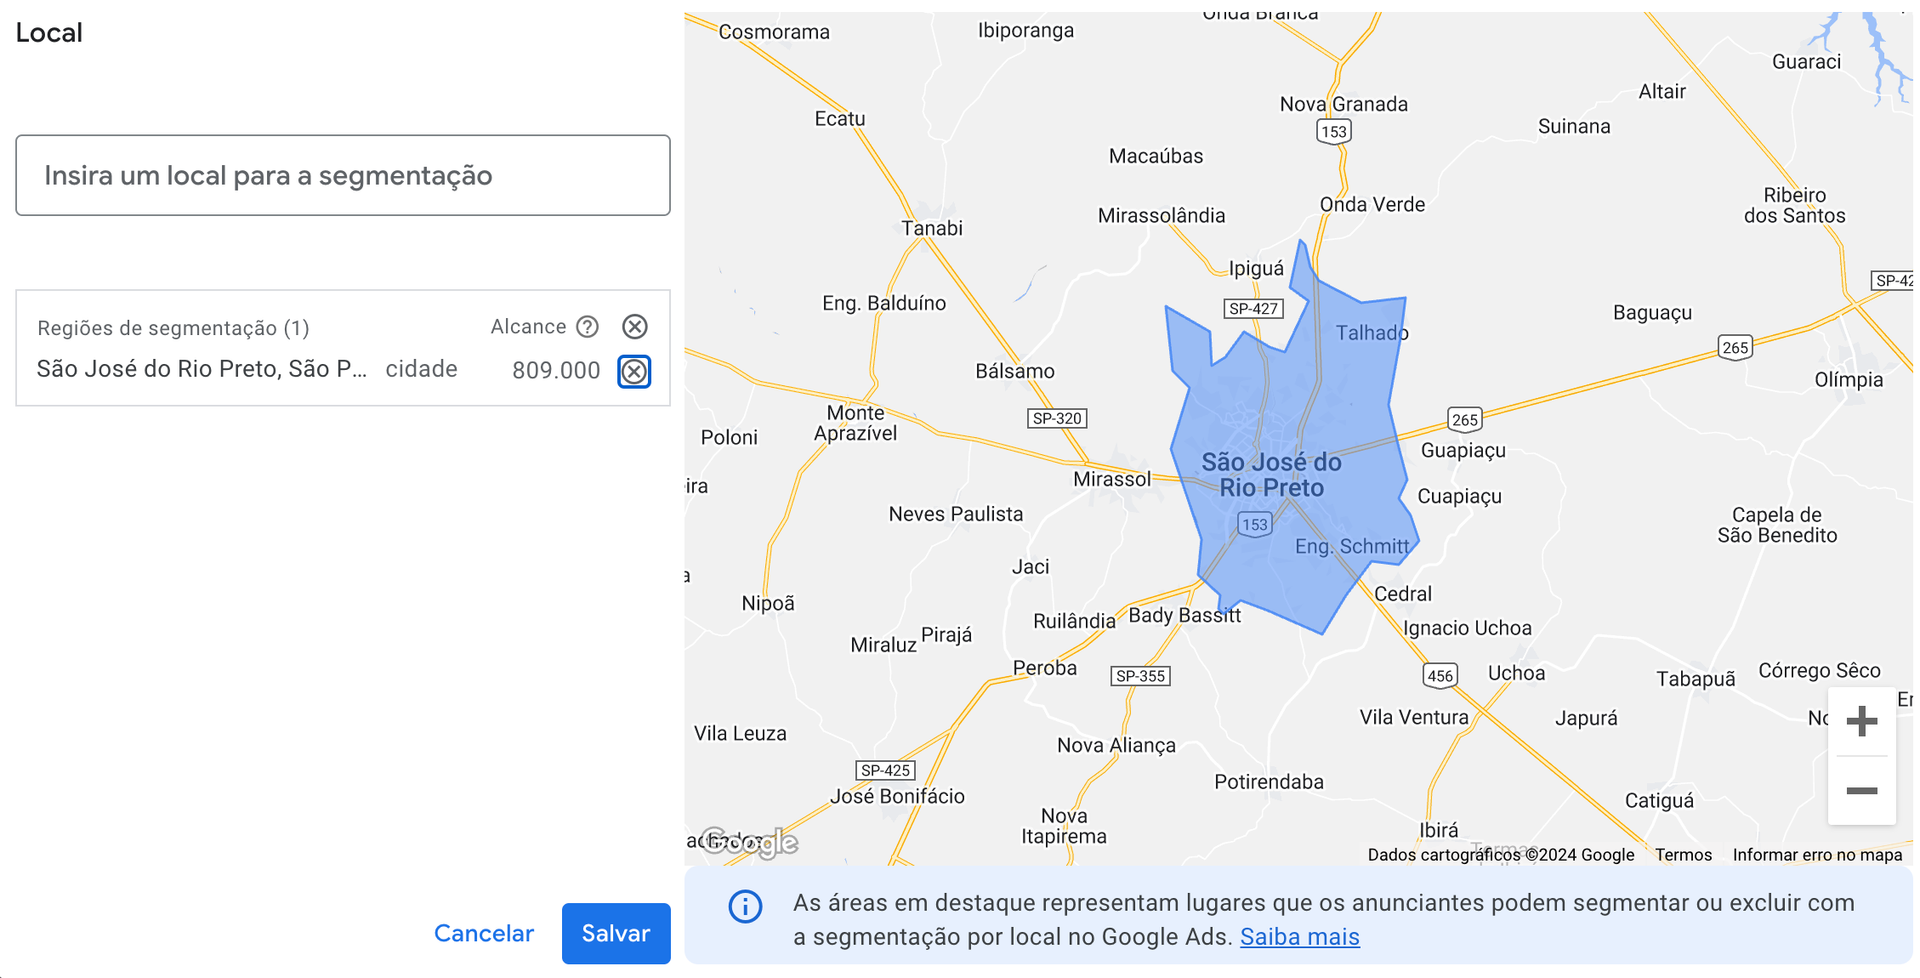Zoom out on the map

(x=1860, y=791)
